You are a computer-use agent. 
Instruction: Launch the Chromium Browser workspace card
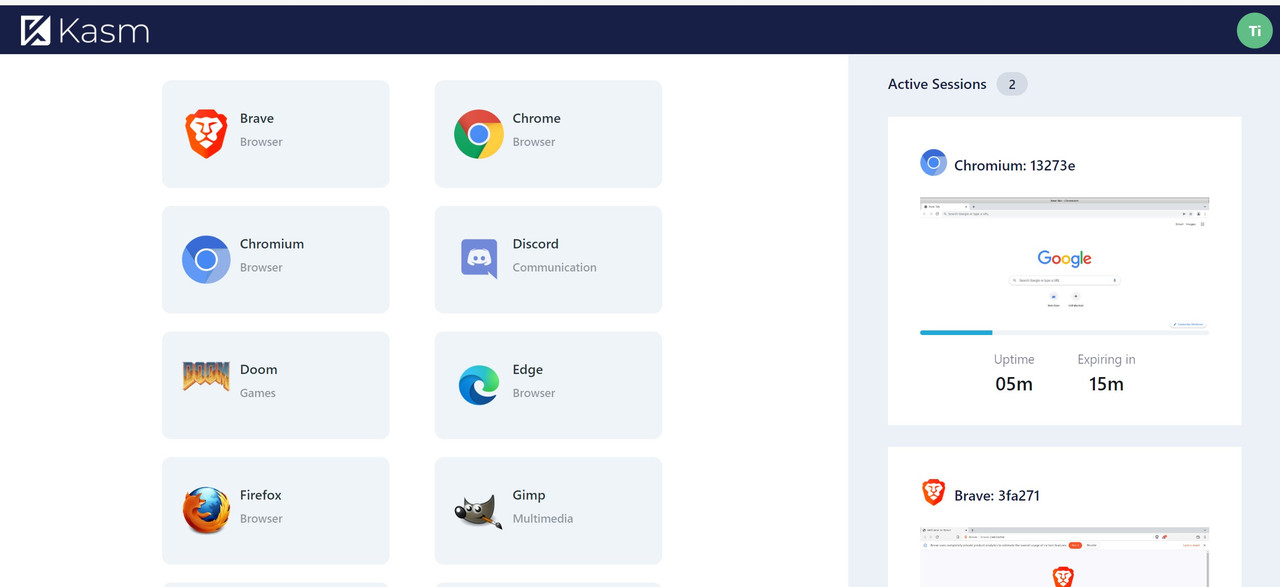coord(276,260)
